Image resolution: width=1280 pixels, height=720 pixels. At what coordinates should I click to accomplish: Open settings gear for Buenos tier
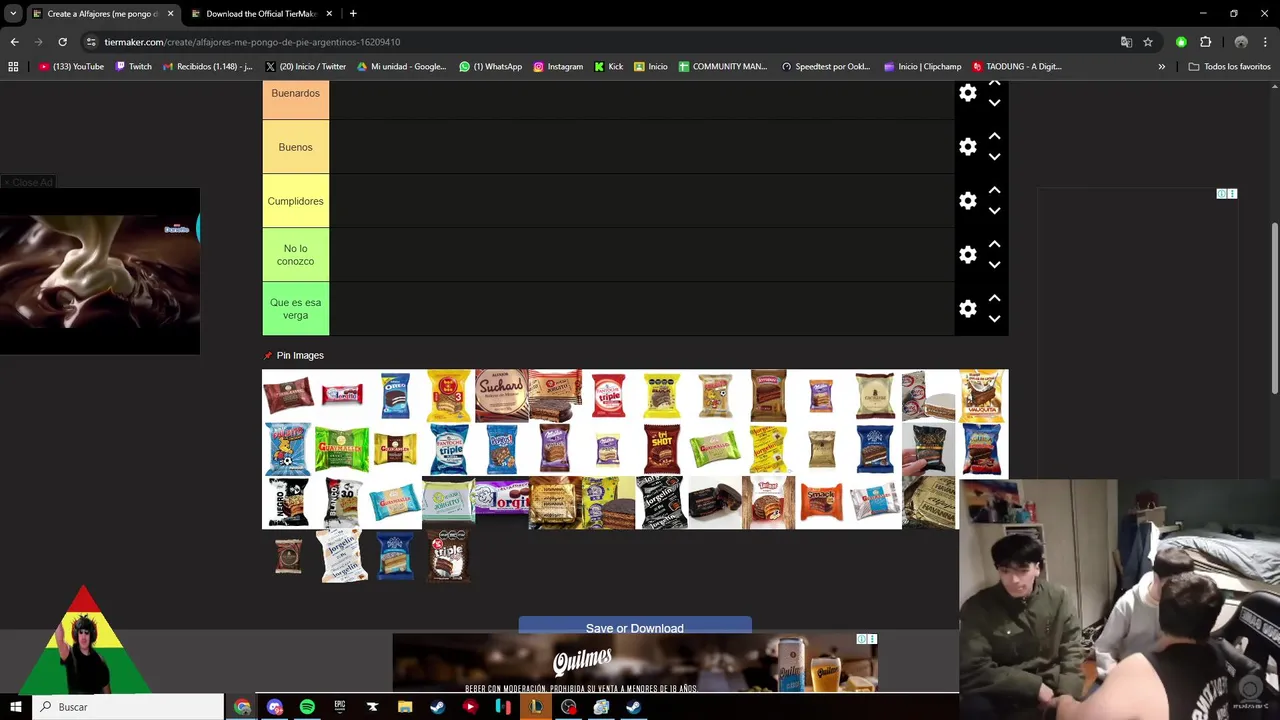[967, 147]
